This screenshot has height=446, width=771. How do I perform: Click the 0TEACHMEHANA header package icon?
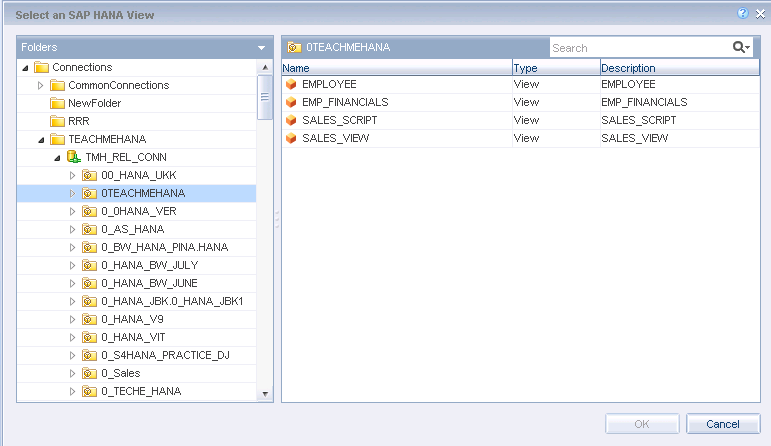tap(294, 47)
